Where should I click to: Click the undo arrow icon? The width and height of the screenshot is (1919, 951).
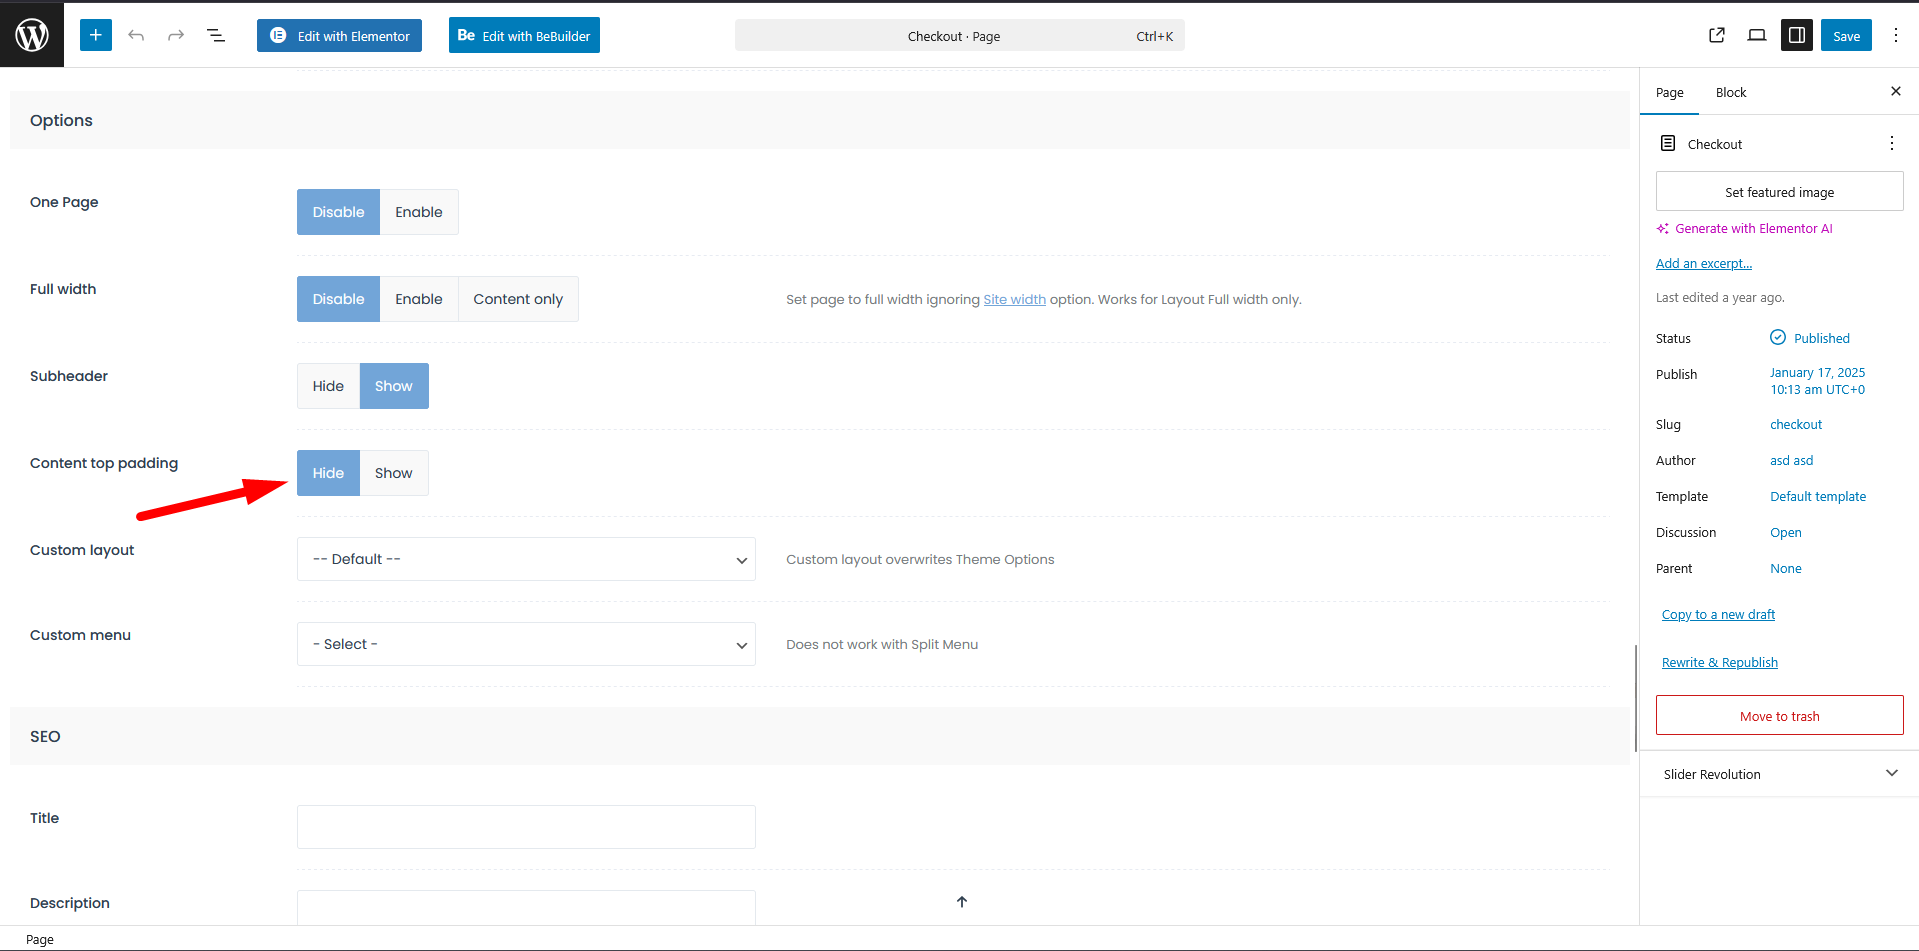tap(136, 35)
